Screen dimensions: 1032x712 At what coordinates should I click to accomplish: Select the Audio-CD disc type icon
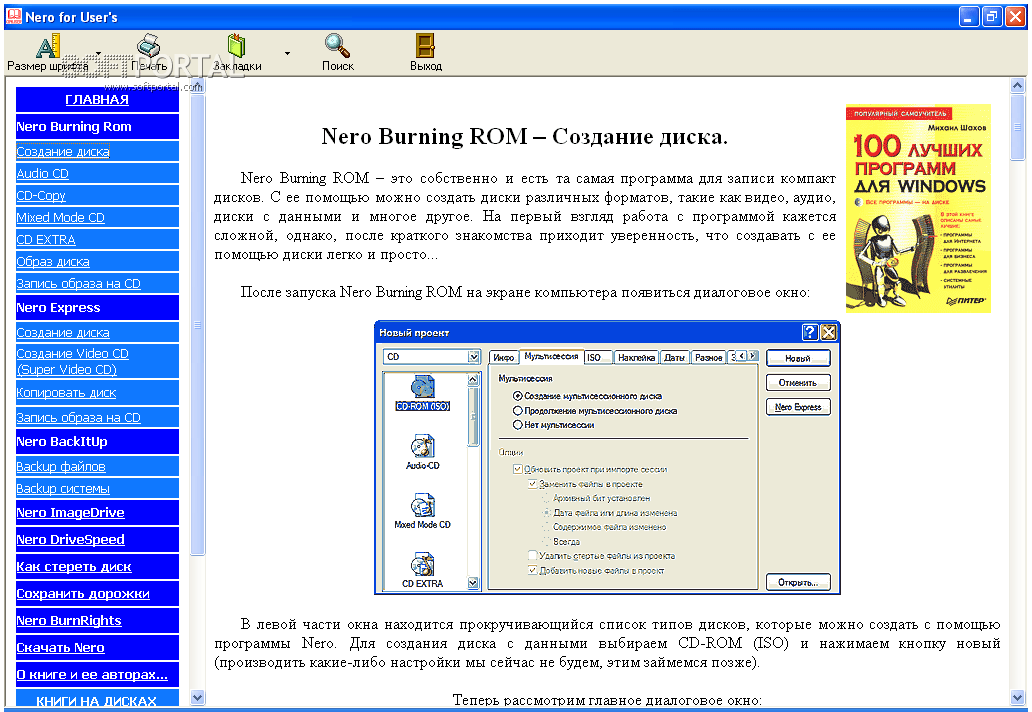click(423, 452)
